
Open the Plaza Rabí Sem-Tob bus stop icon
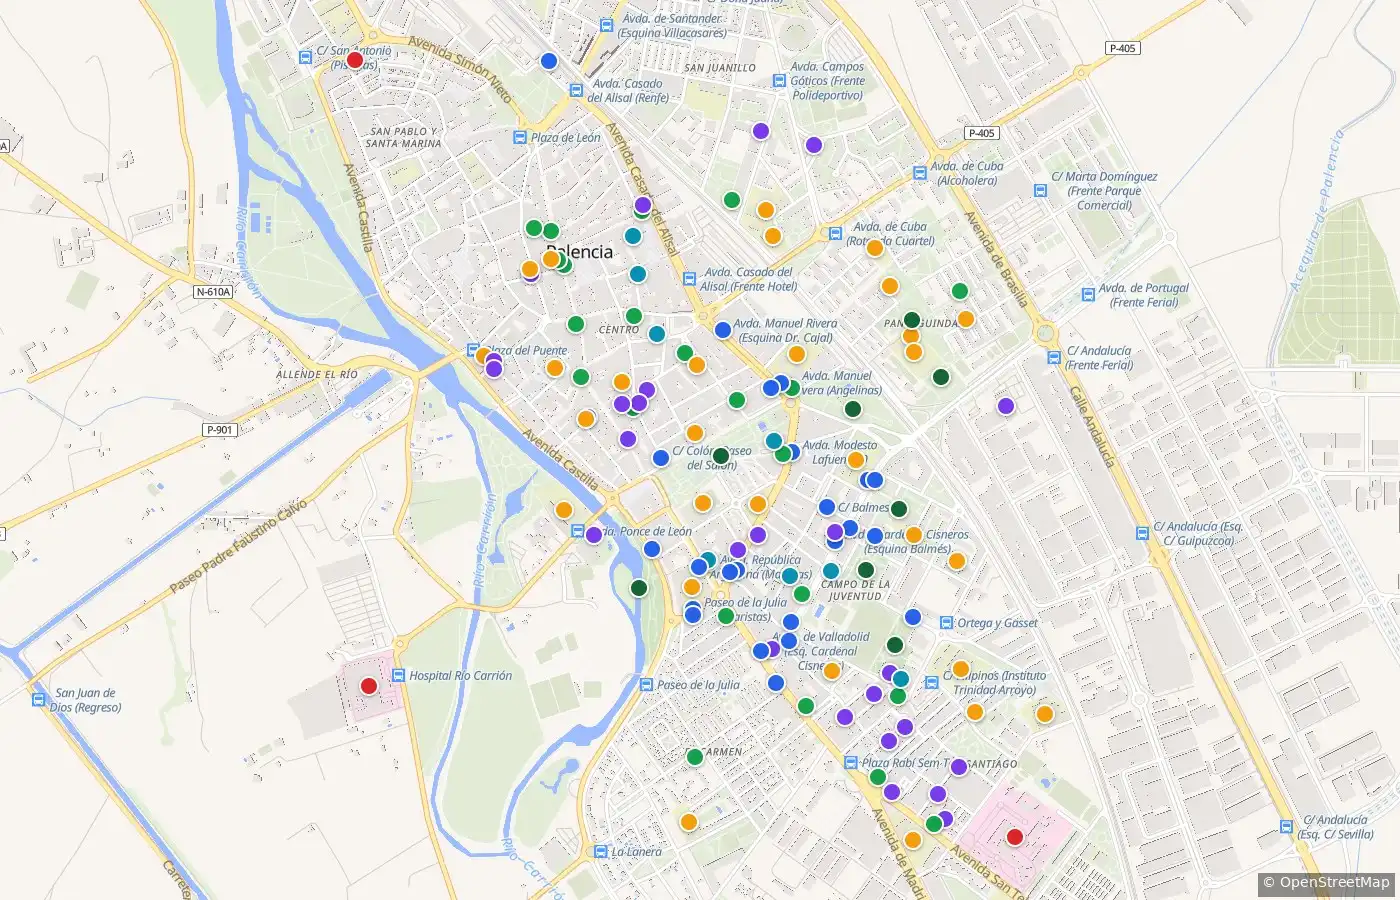pyautogui.click(x=851, y=762)
